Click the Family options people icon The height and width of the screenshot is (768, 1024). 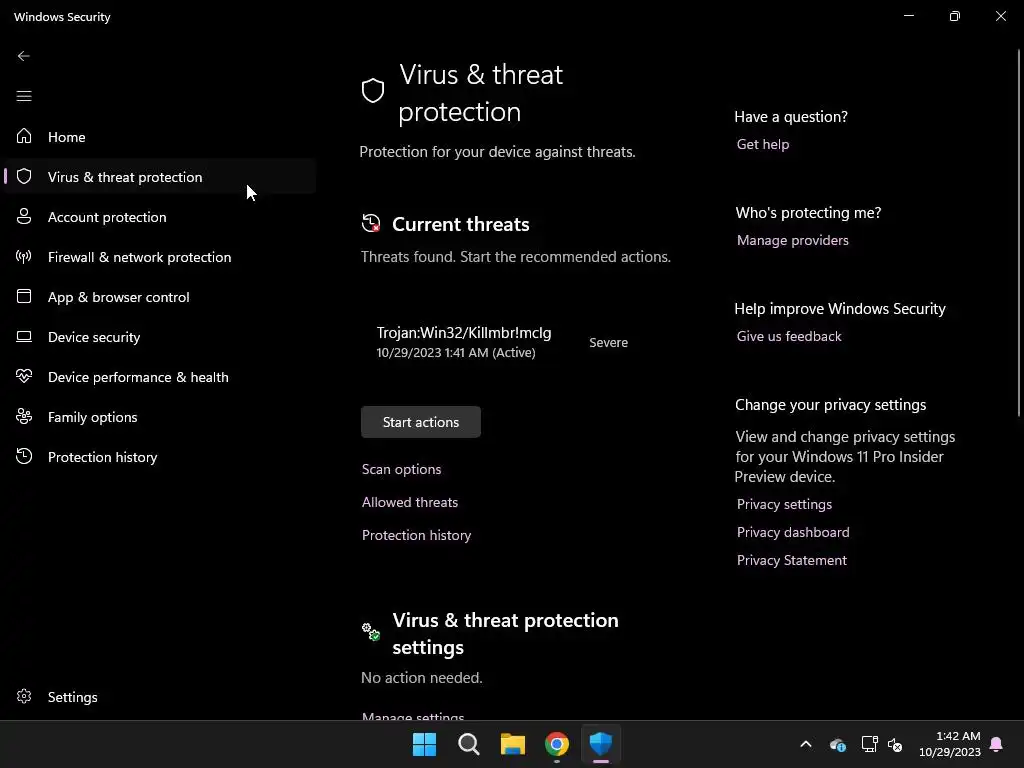click(x=24, y=417)
